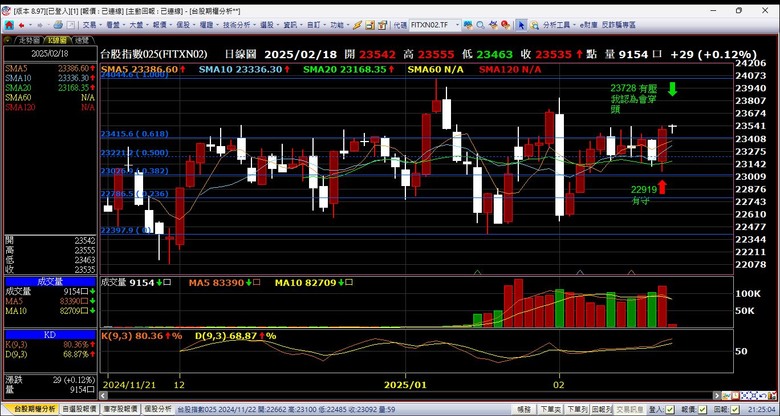Open the 選股 menu

[269, 25]
